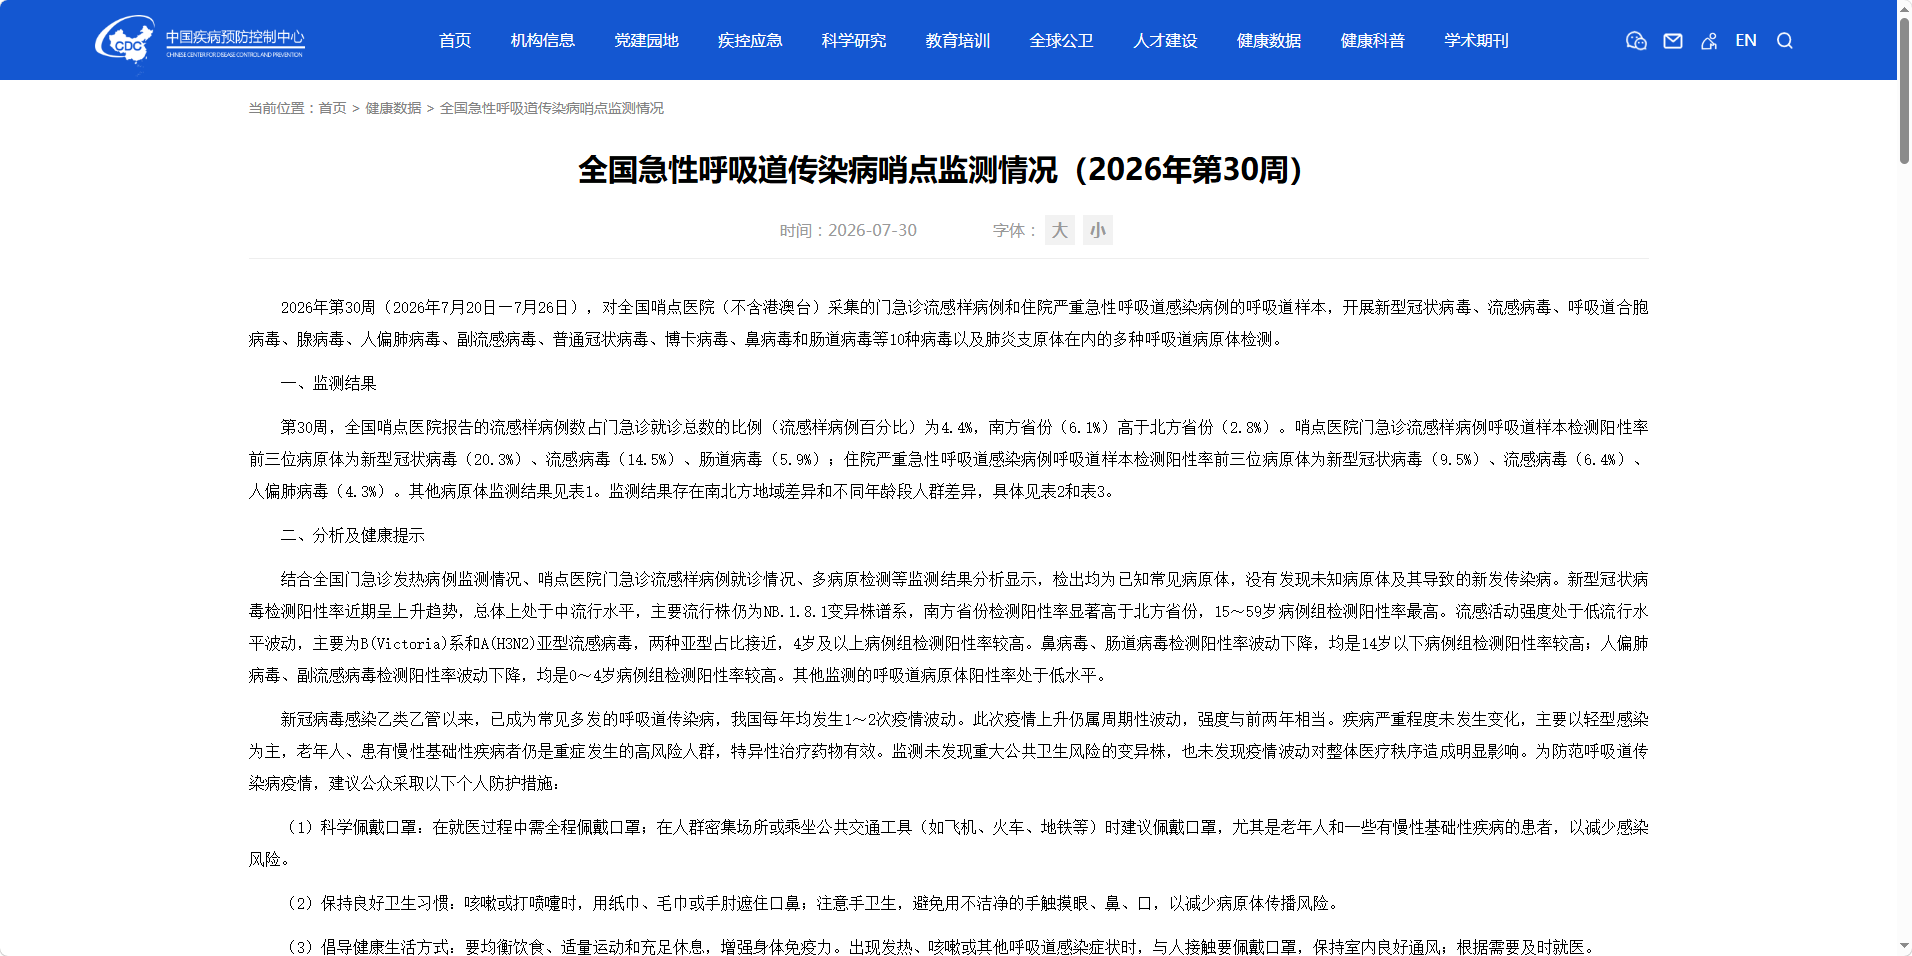Switch site language to EN

1746,41
